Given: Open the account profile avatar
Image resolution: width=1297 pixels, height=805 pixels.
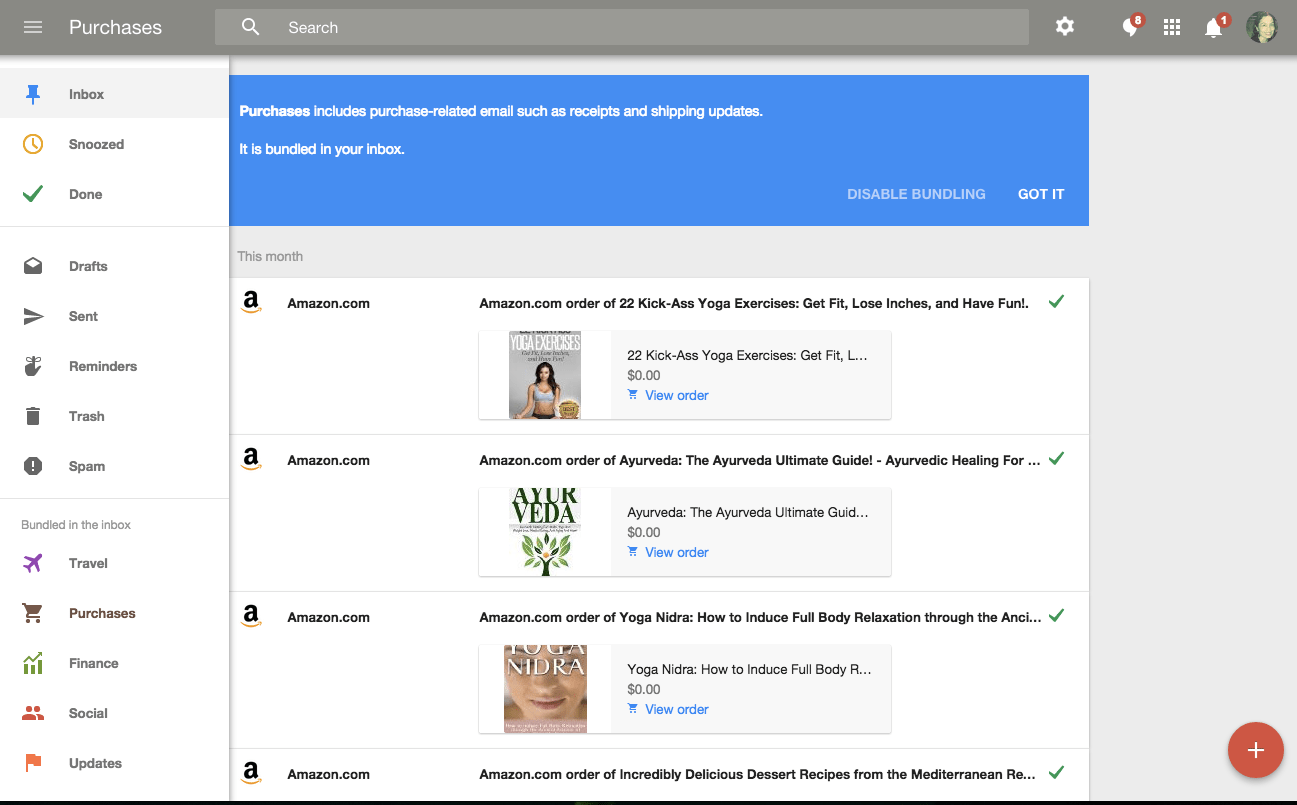Looking at the screenshot, I should 1262,27.
